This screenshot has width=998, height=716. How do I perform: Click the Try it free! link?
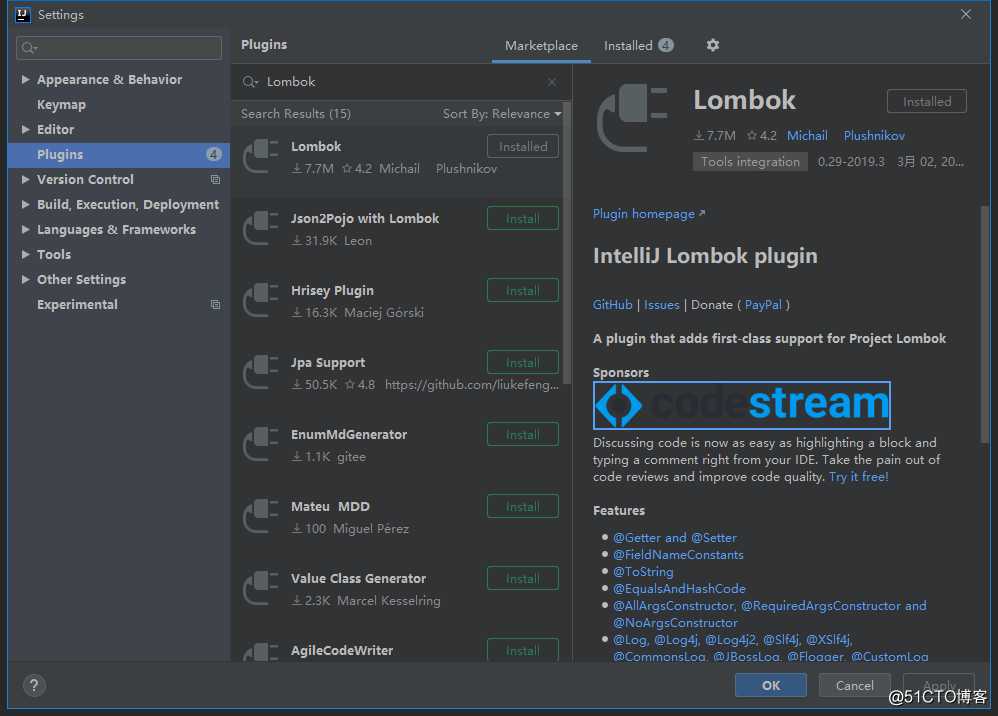(859, 477)
